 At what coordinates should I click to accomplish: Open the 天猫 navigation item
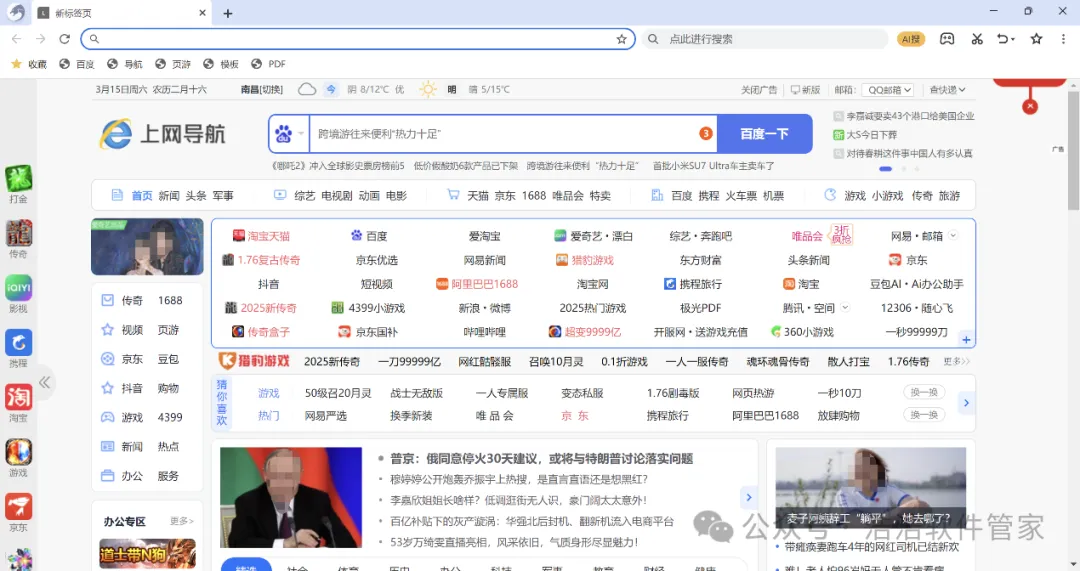[477, 196]
